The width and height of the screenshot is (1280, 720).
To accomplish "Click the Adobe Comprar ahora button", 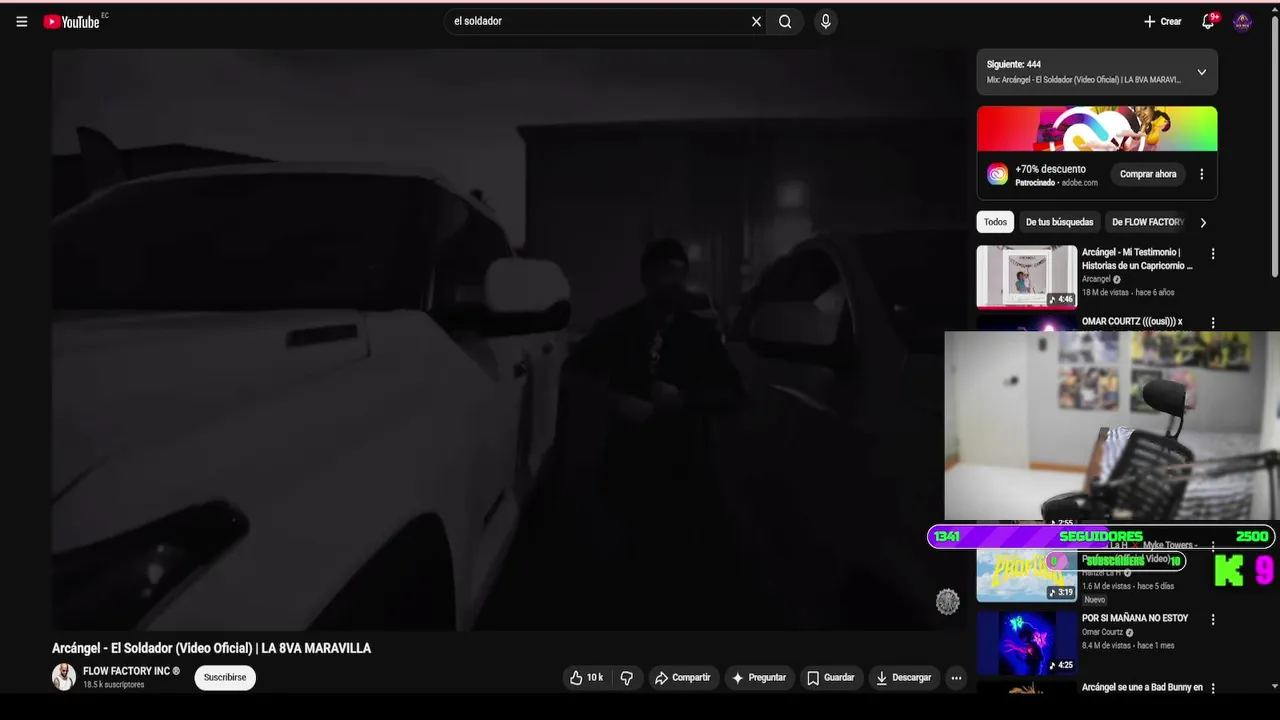I will (x=1148, y=174).
